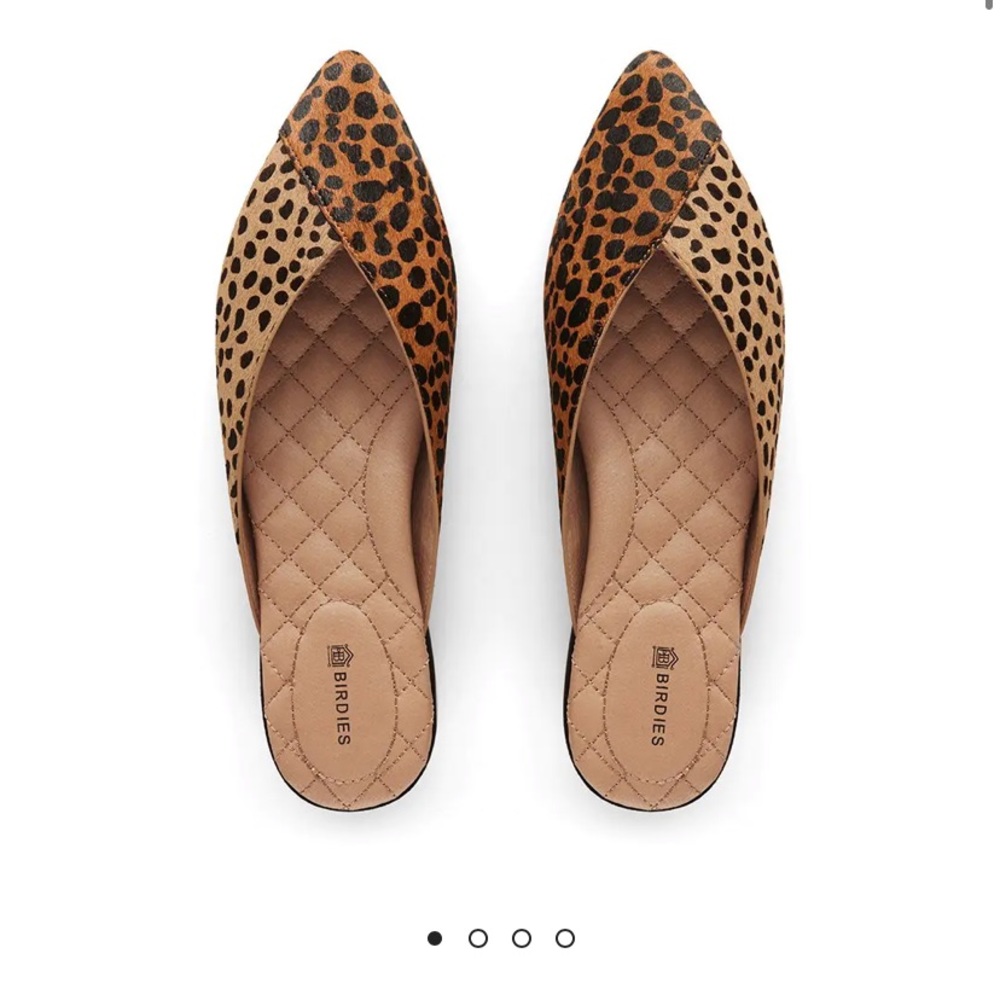Open the right leopard mule shoe image
1000x1000 pixels.
(x=664, y=429)
